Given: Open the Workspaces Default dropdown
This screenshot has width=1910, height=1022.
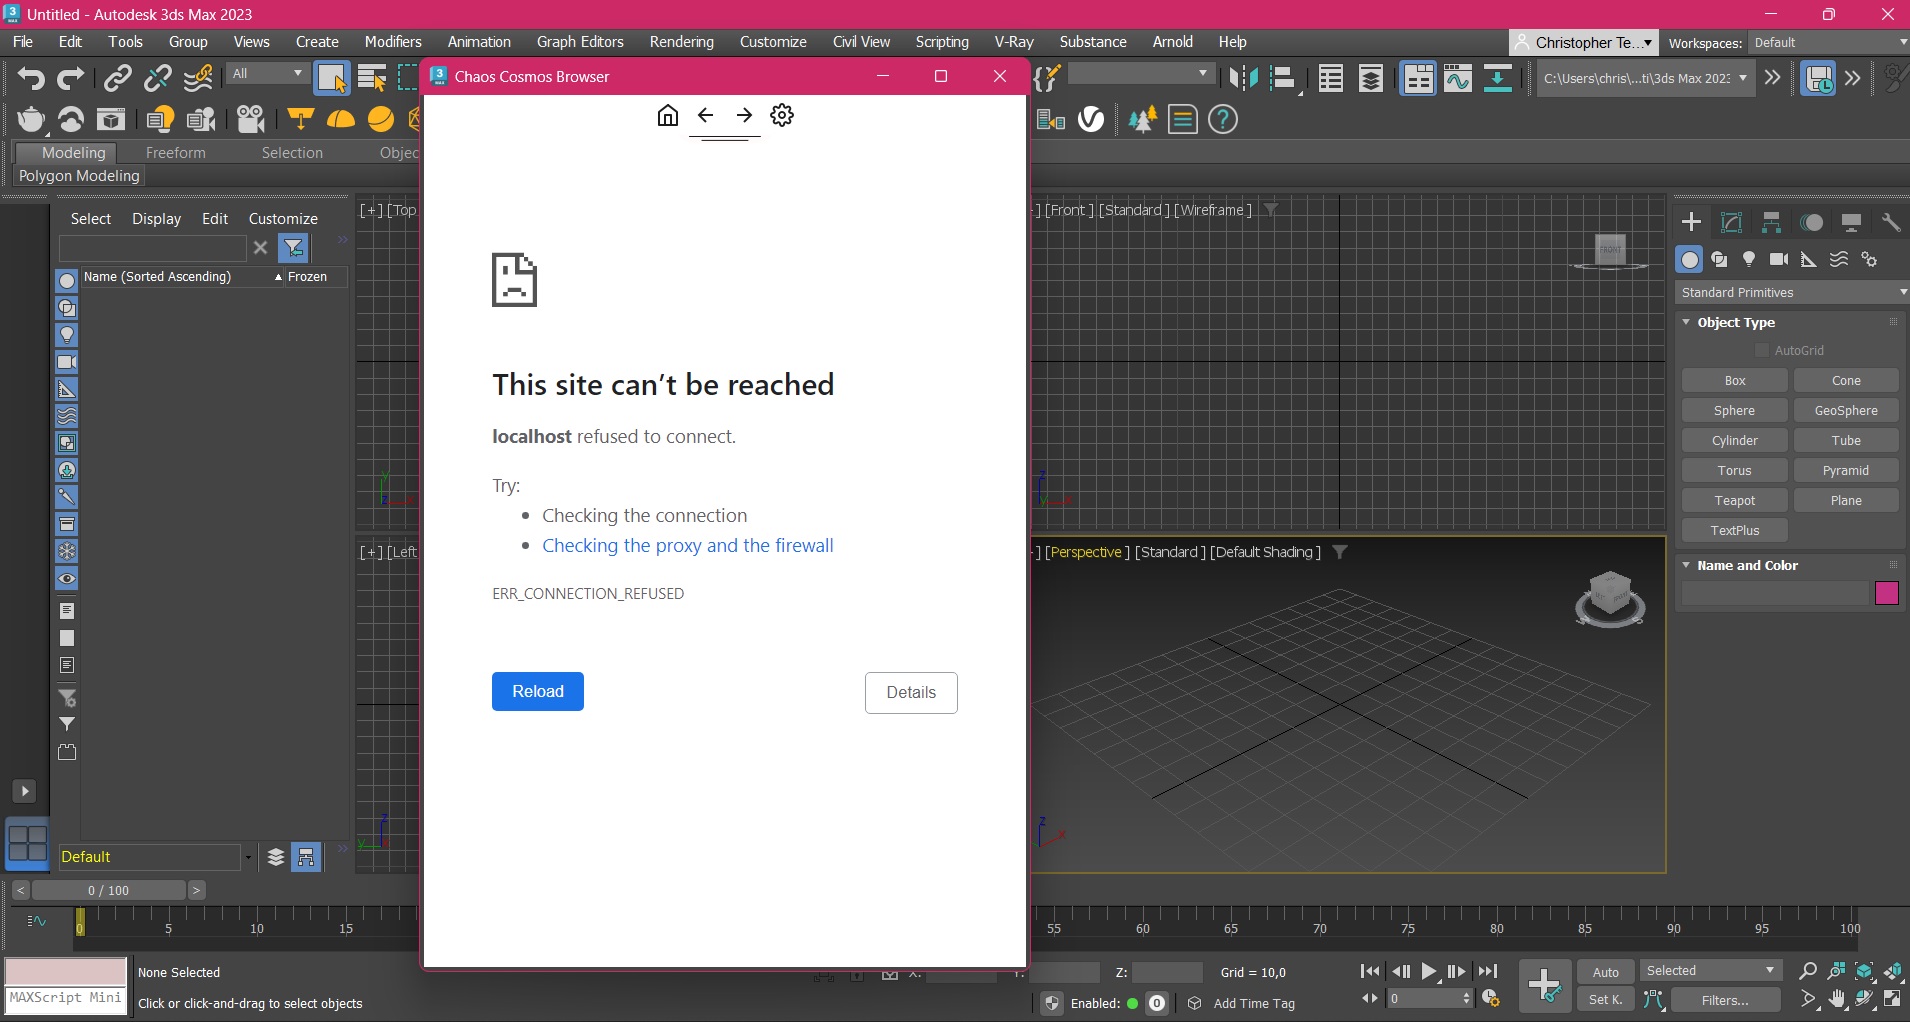Looking at the screenshot, I should click(1829, 43).
